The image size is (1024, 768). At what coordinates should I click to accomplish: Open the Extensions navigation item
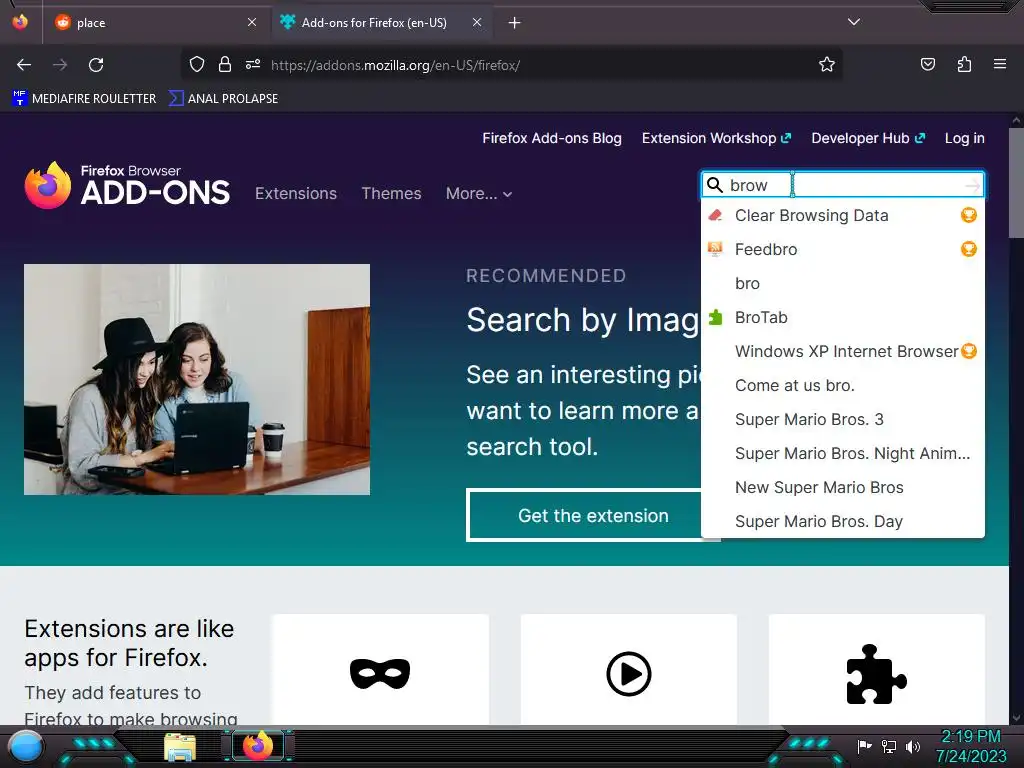[x=296, y=193]
